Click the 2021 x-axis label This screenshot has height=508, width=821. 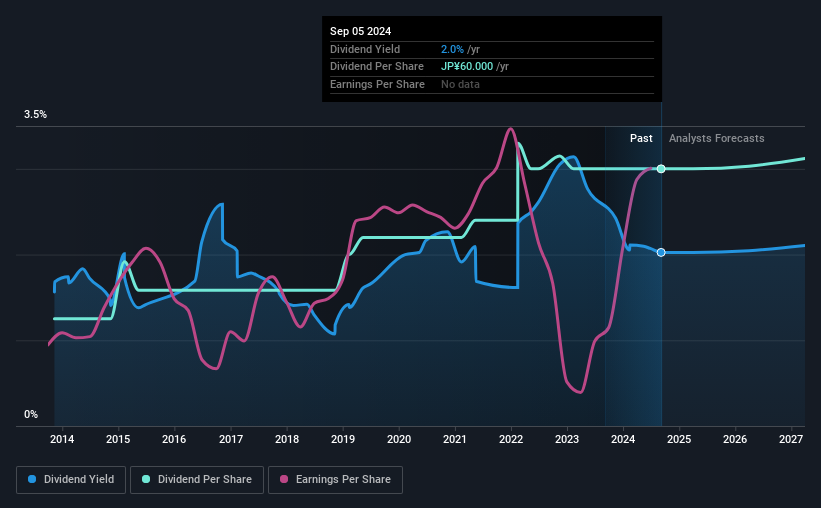[454, 439]
